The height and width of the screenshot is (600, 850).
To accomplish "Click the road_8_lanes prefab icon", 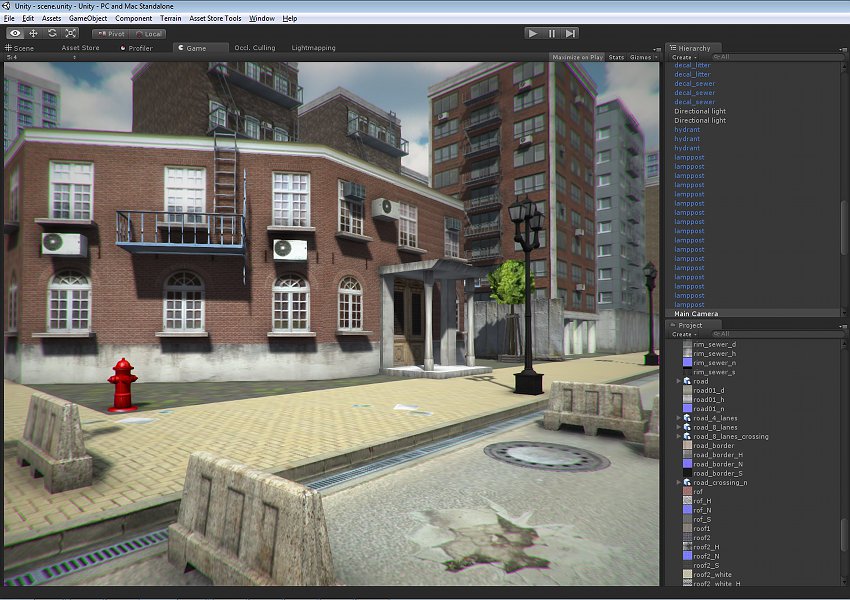I will coord(687,427).
